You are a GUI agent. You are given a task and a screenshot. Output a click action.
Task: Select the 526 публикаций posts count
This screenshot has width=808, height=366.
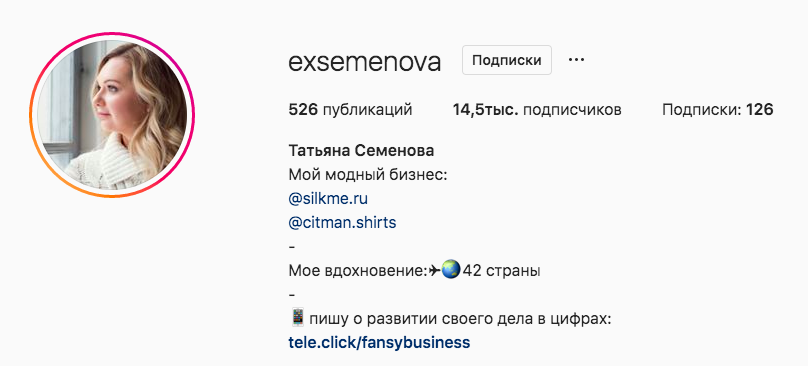(350, 110)
